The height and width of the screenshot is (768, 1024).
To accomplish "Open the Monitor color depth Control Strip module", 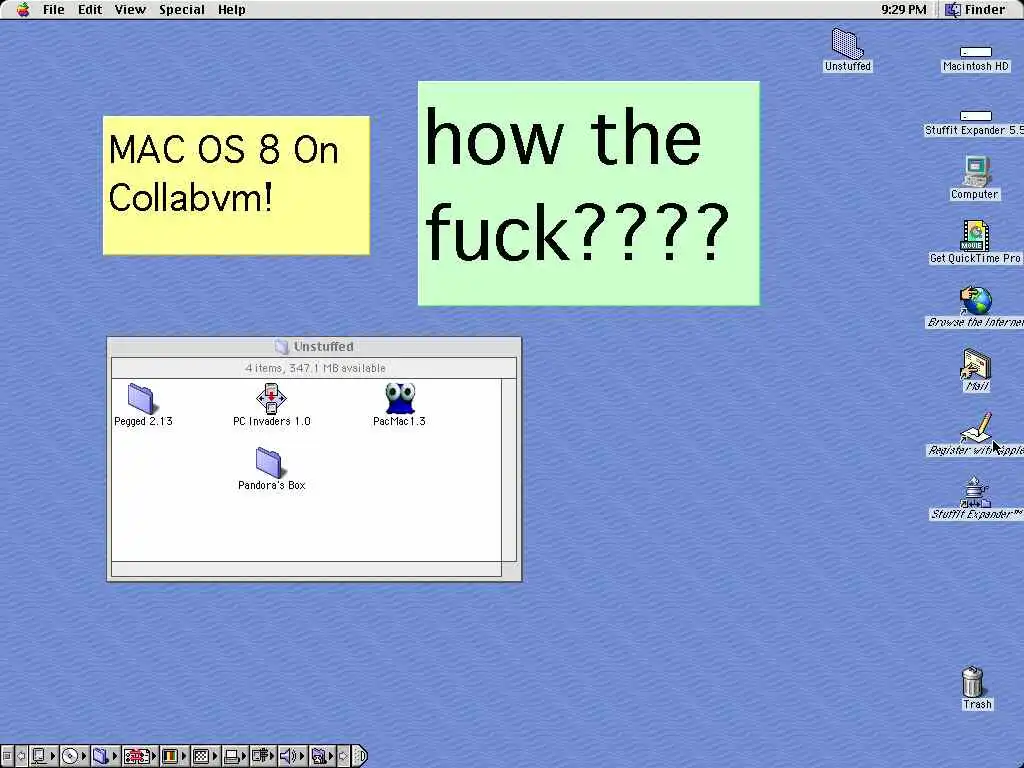I will 174,756.
